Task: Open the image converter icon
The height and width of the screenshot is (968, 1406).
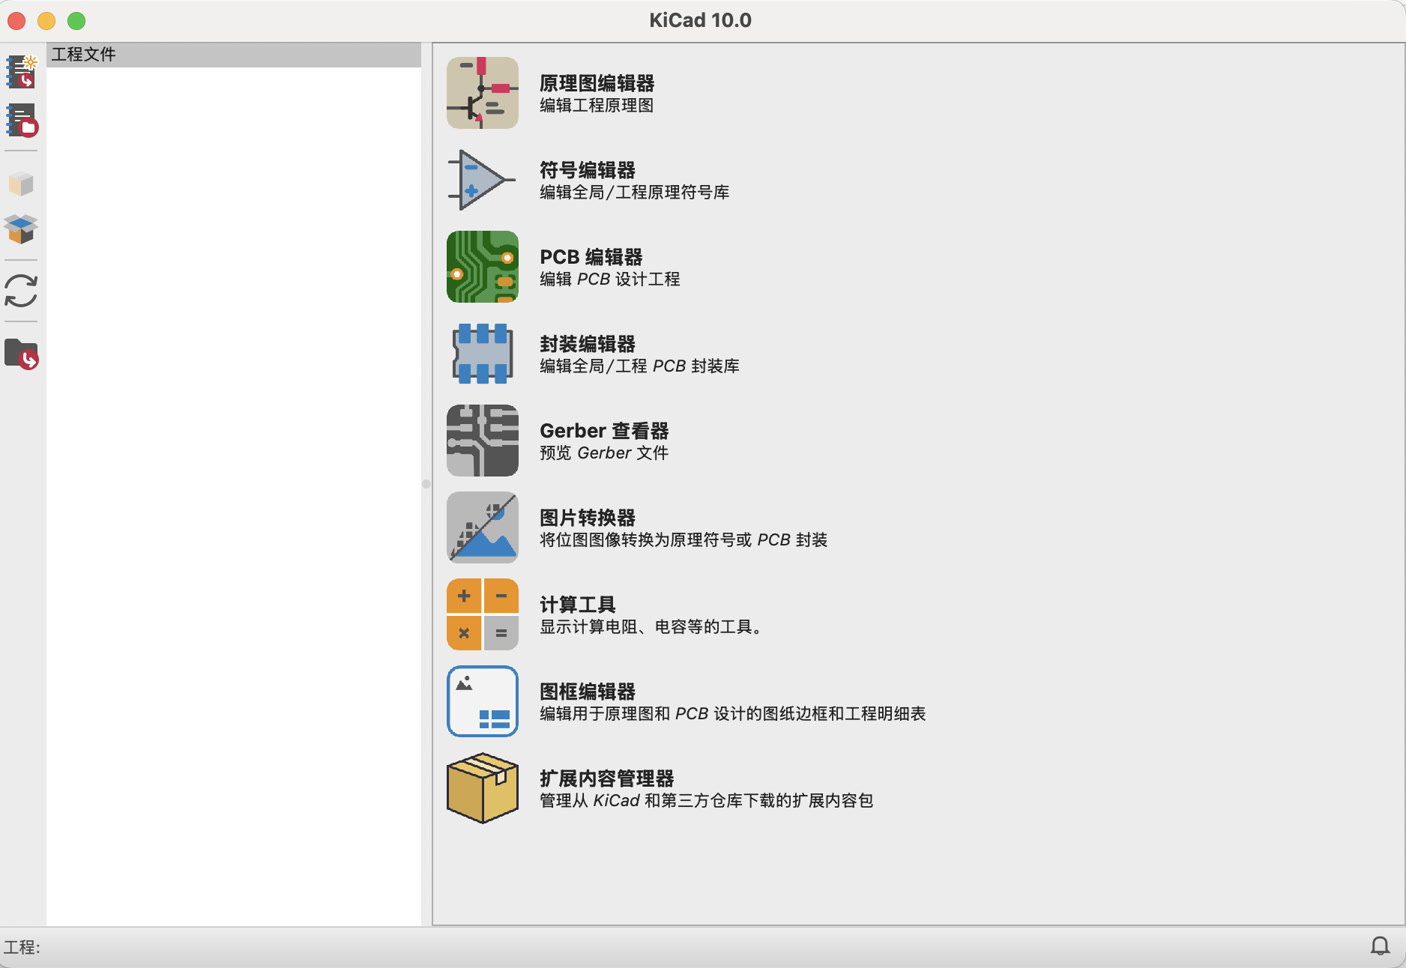Action: click(482, 528)
